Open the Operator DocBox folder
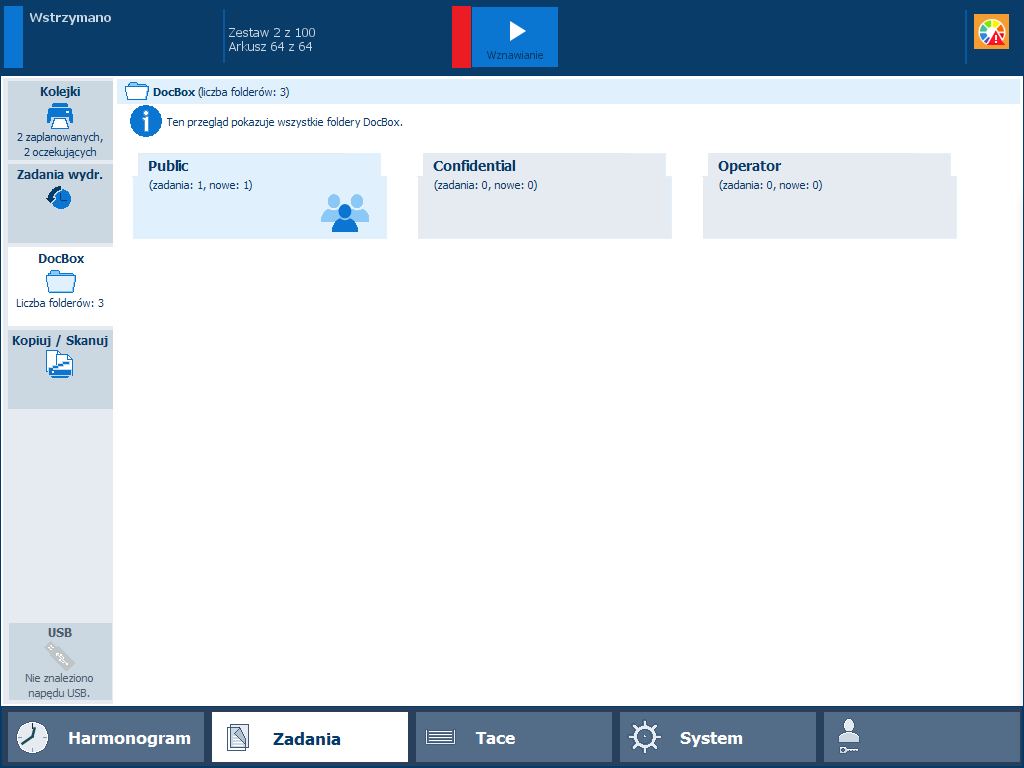1024x768 pixels. coord(829,196)
